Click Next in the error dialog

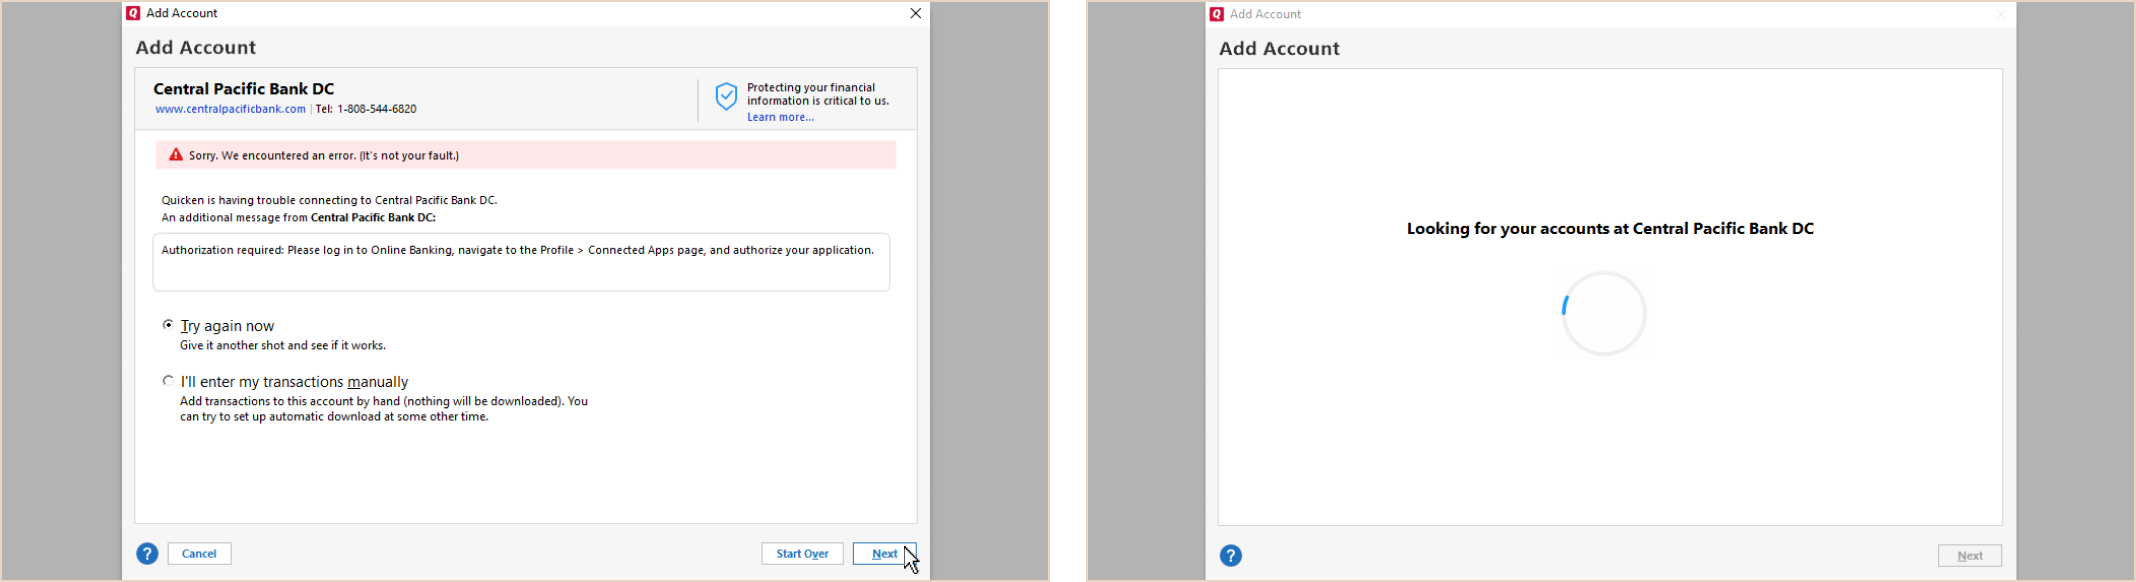(x=884, y=554)
